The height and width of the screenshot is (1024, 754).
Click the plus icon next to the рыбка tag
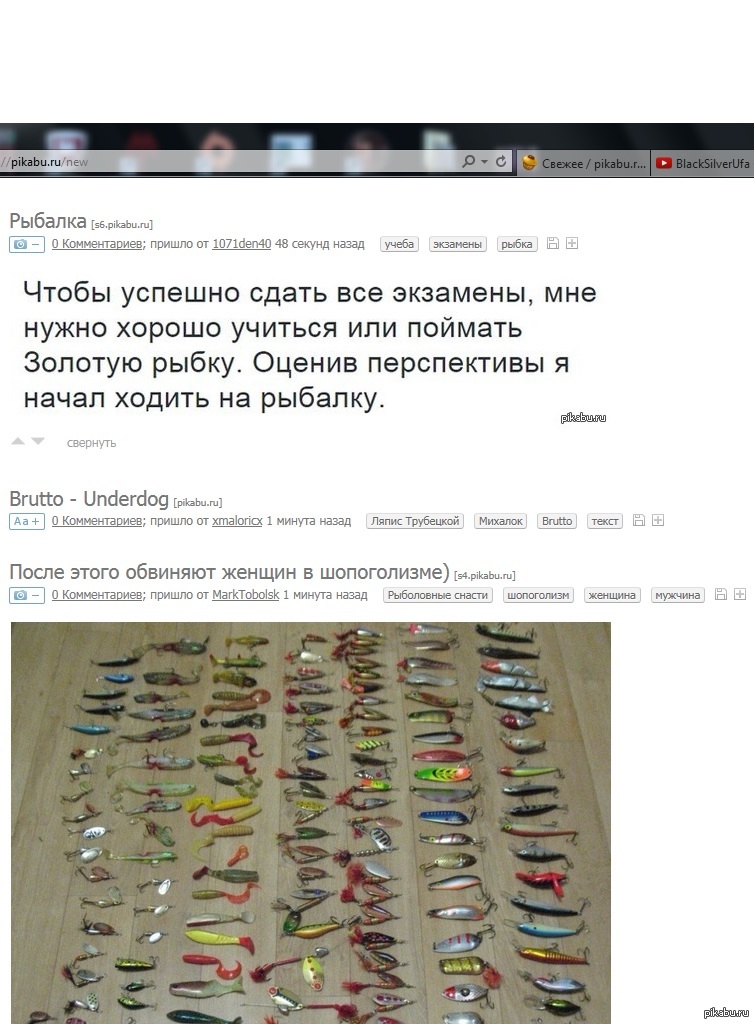pos(572,244)
